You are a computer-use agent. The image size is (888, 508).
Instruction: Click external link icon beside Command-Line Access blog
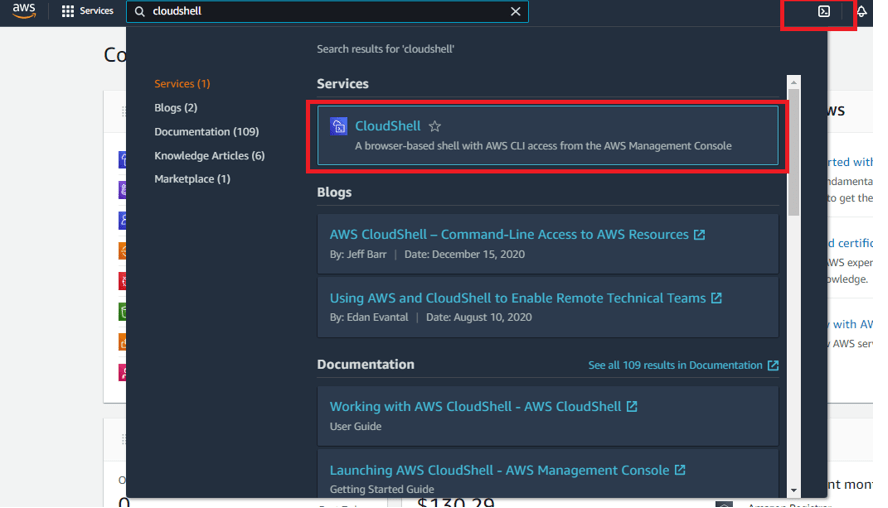click(699, 234)
